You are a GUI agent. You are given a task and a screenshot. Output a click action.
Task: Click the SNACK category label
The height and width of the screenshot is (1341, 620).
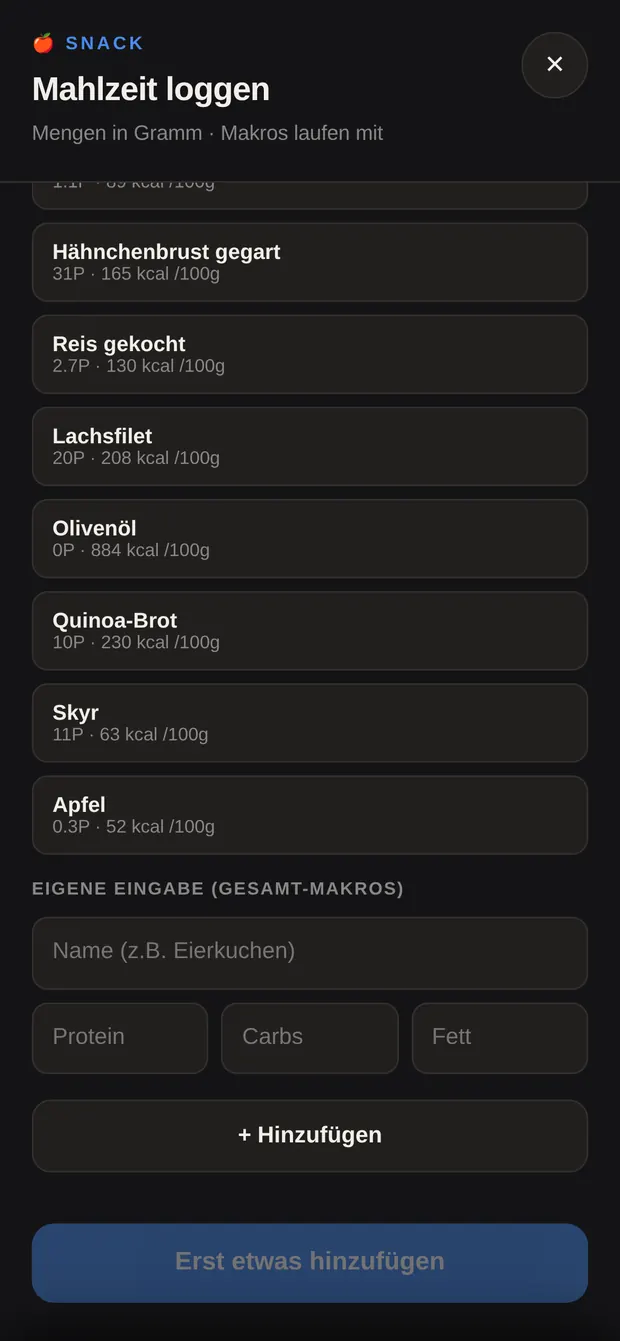(105, 43)
